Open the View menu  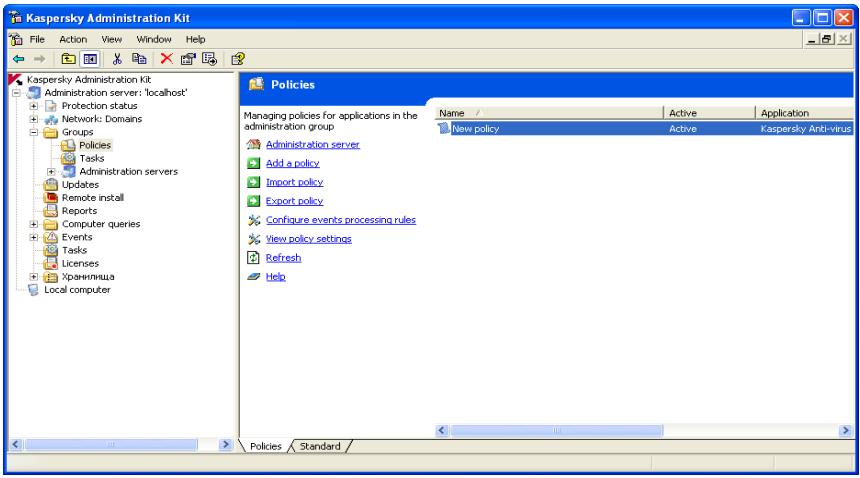pyautogui.click(x=111, y=39)
